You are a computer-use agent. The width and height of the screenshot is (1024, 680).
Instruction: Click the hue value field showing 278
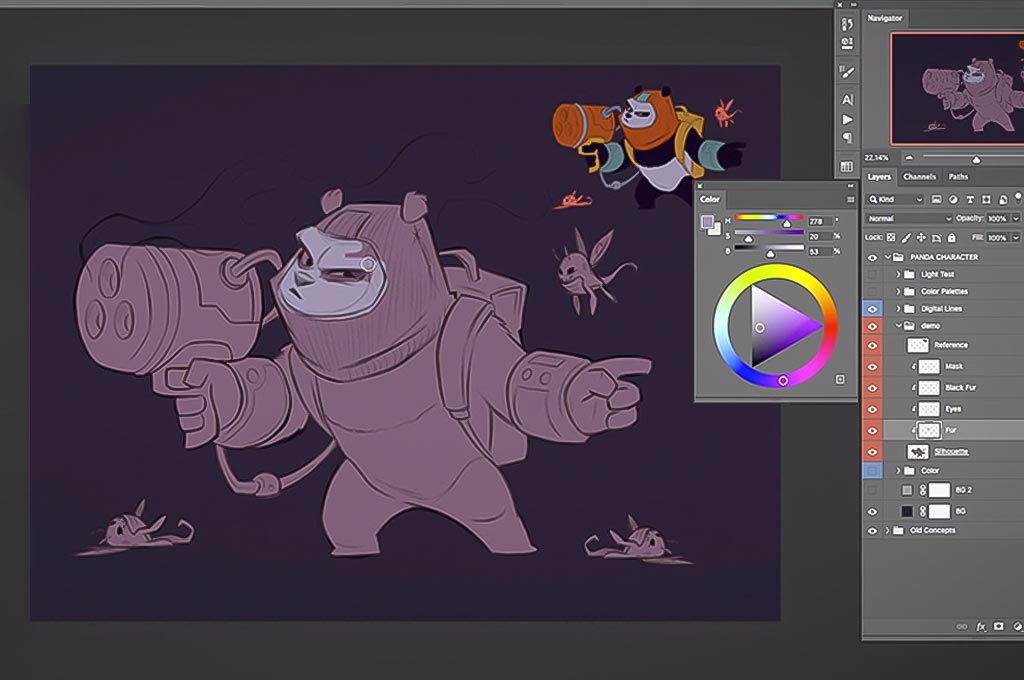pos(820,221)
